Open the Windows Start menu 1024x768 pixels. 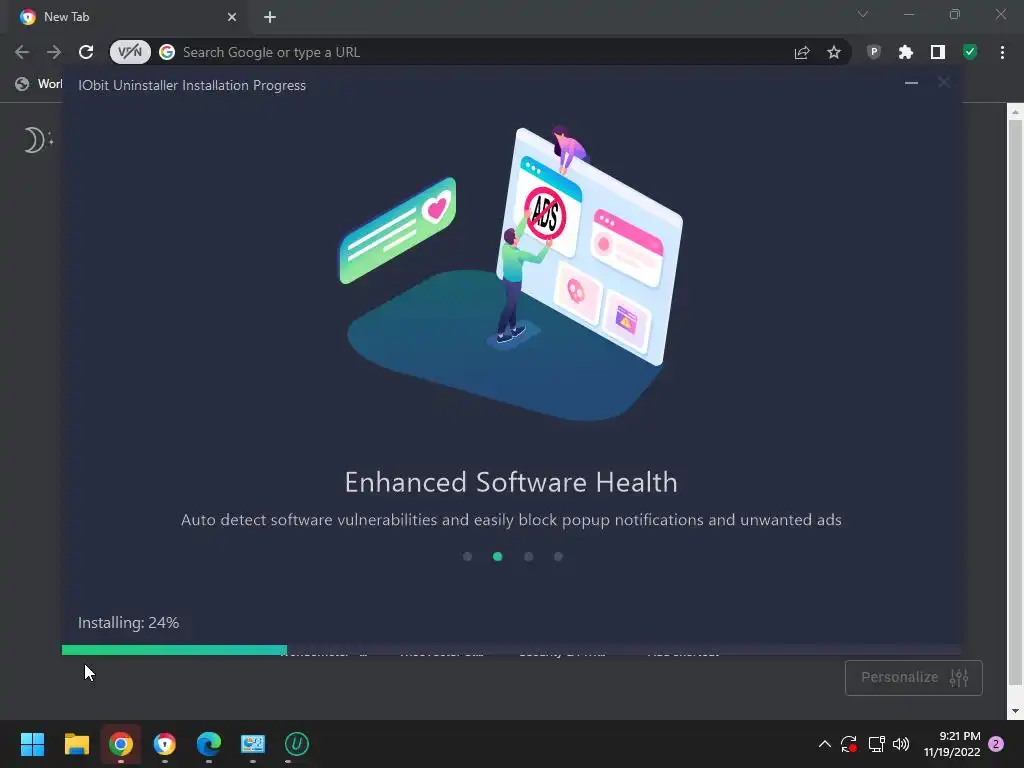pyautogui.click(x=32, y=744)
